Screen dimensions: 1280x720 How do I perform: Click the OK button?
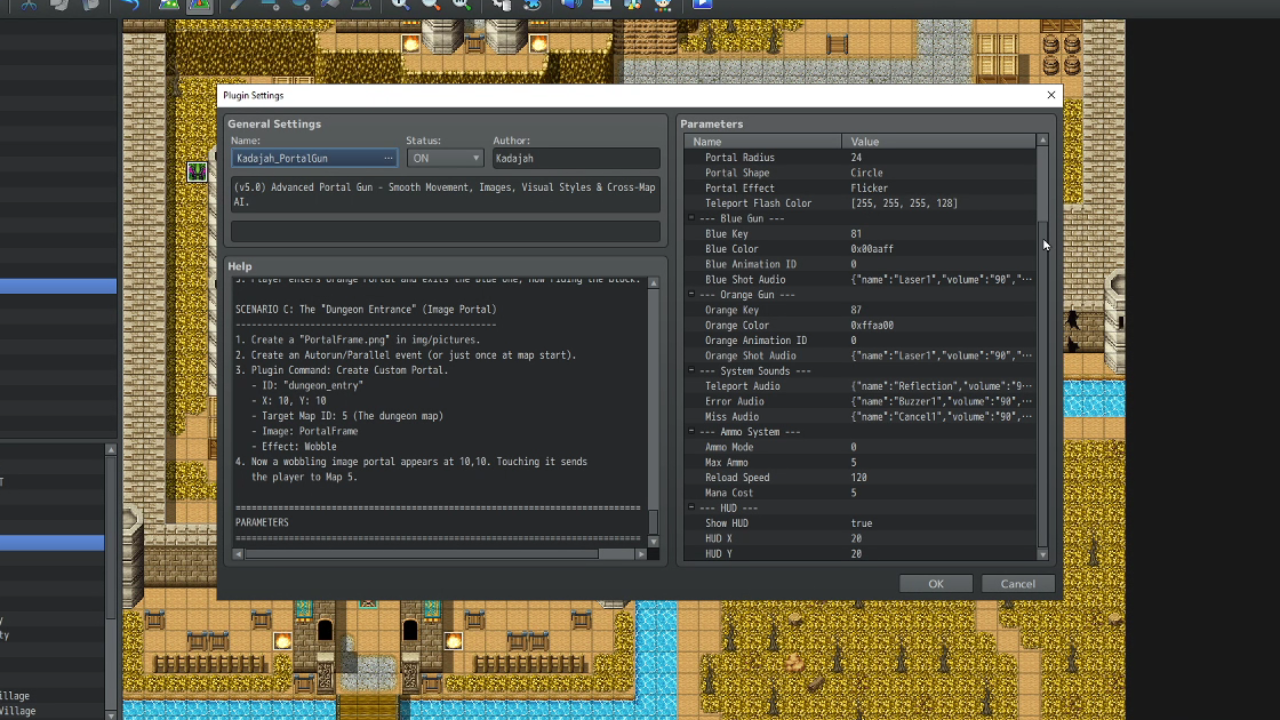pos(935,584)
